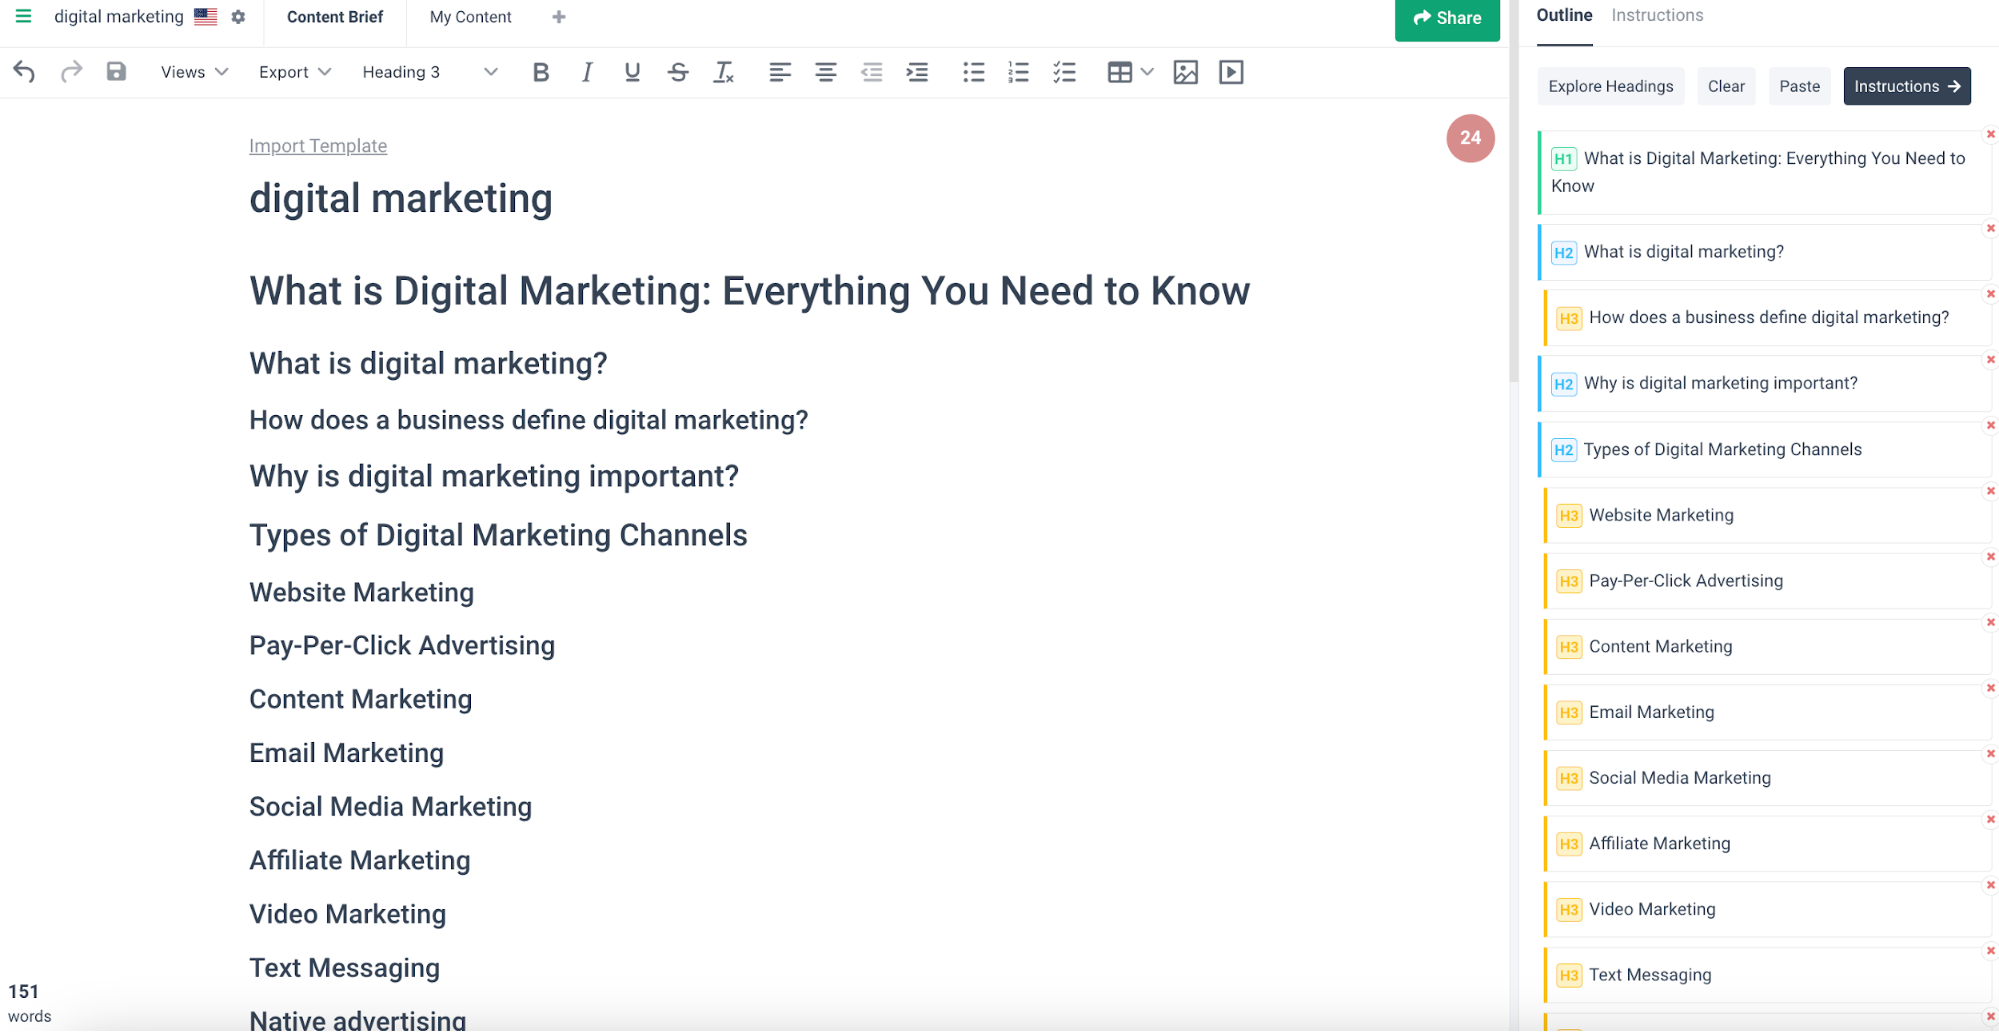Image resolution: width=1999 pixels, height=1032 pixels.
Task: Expand the Export dropdown menu
Action: point(294,72)
